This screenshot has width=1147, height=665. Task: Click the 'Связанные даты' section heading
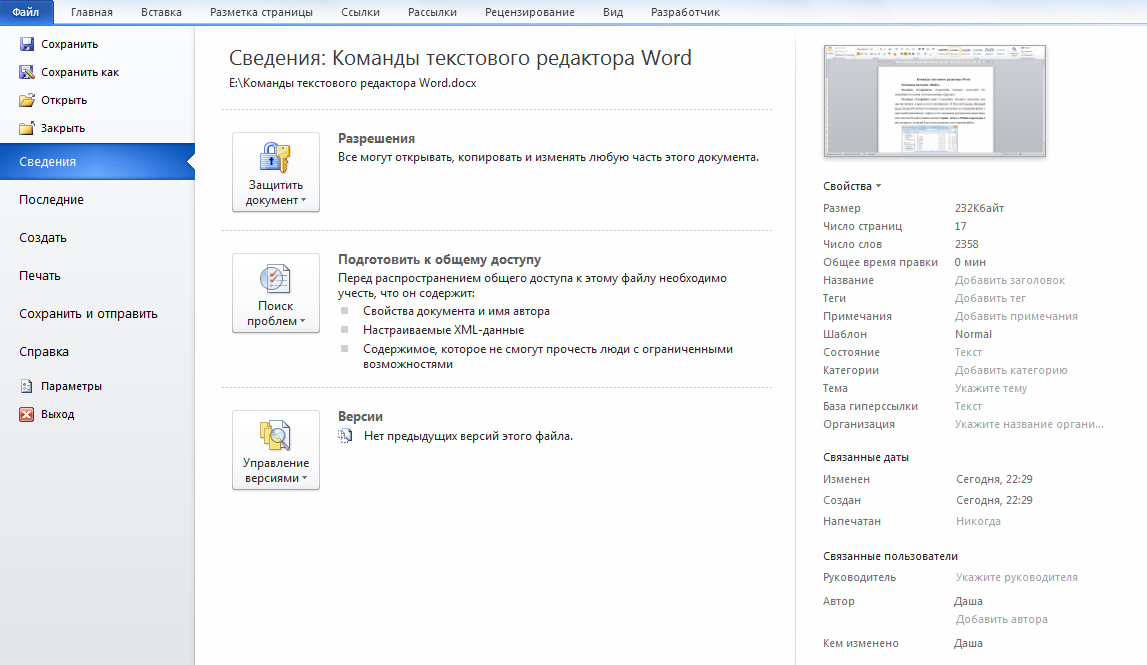[866, 457]
